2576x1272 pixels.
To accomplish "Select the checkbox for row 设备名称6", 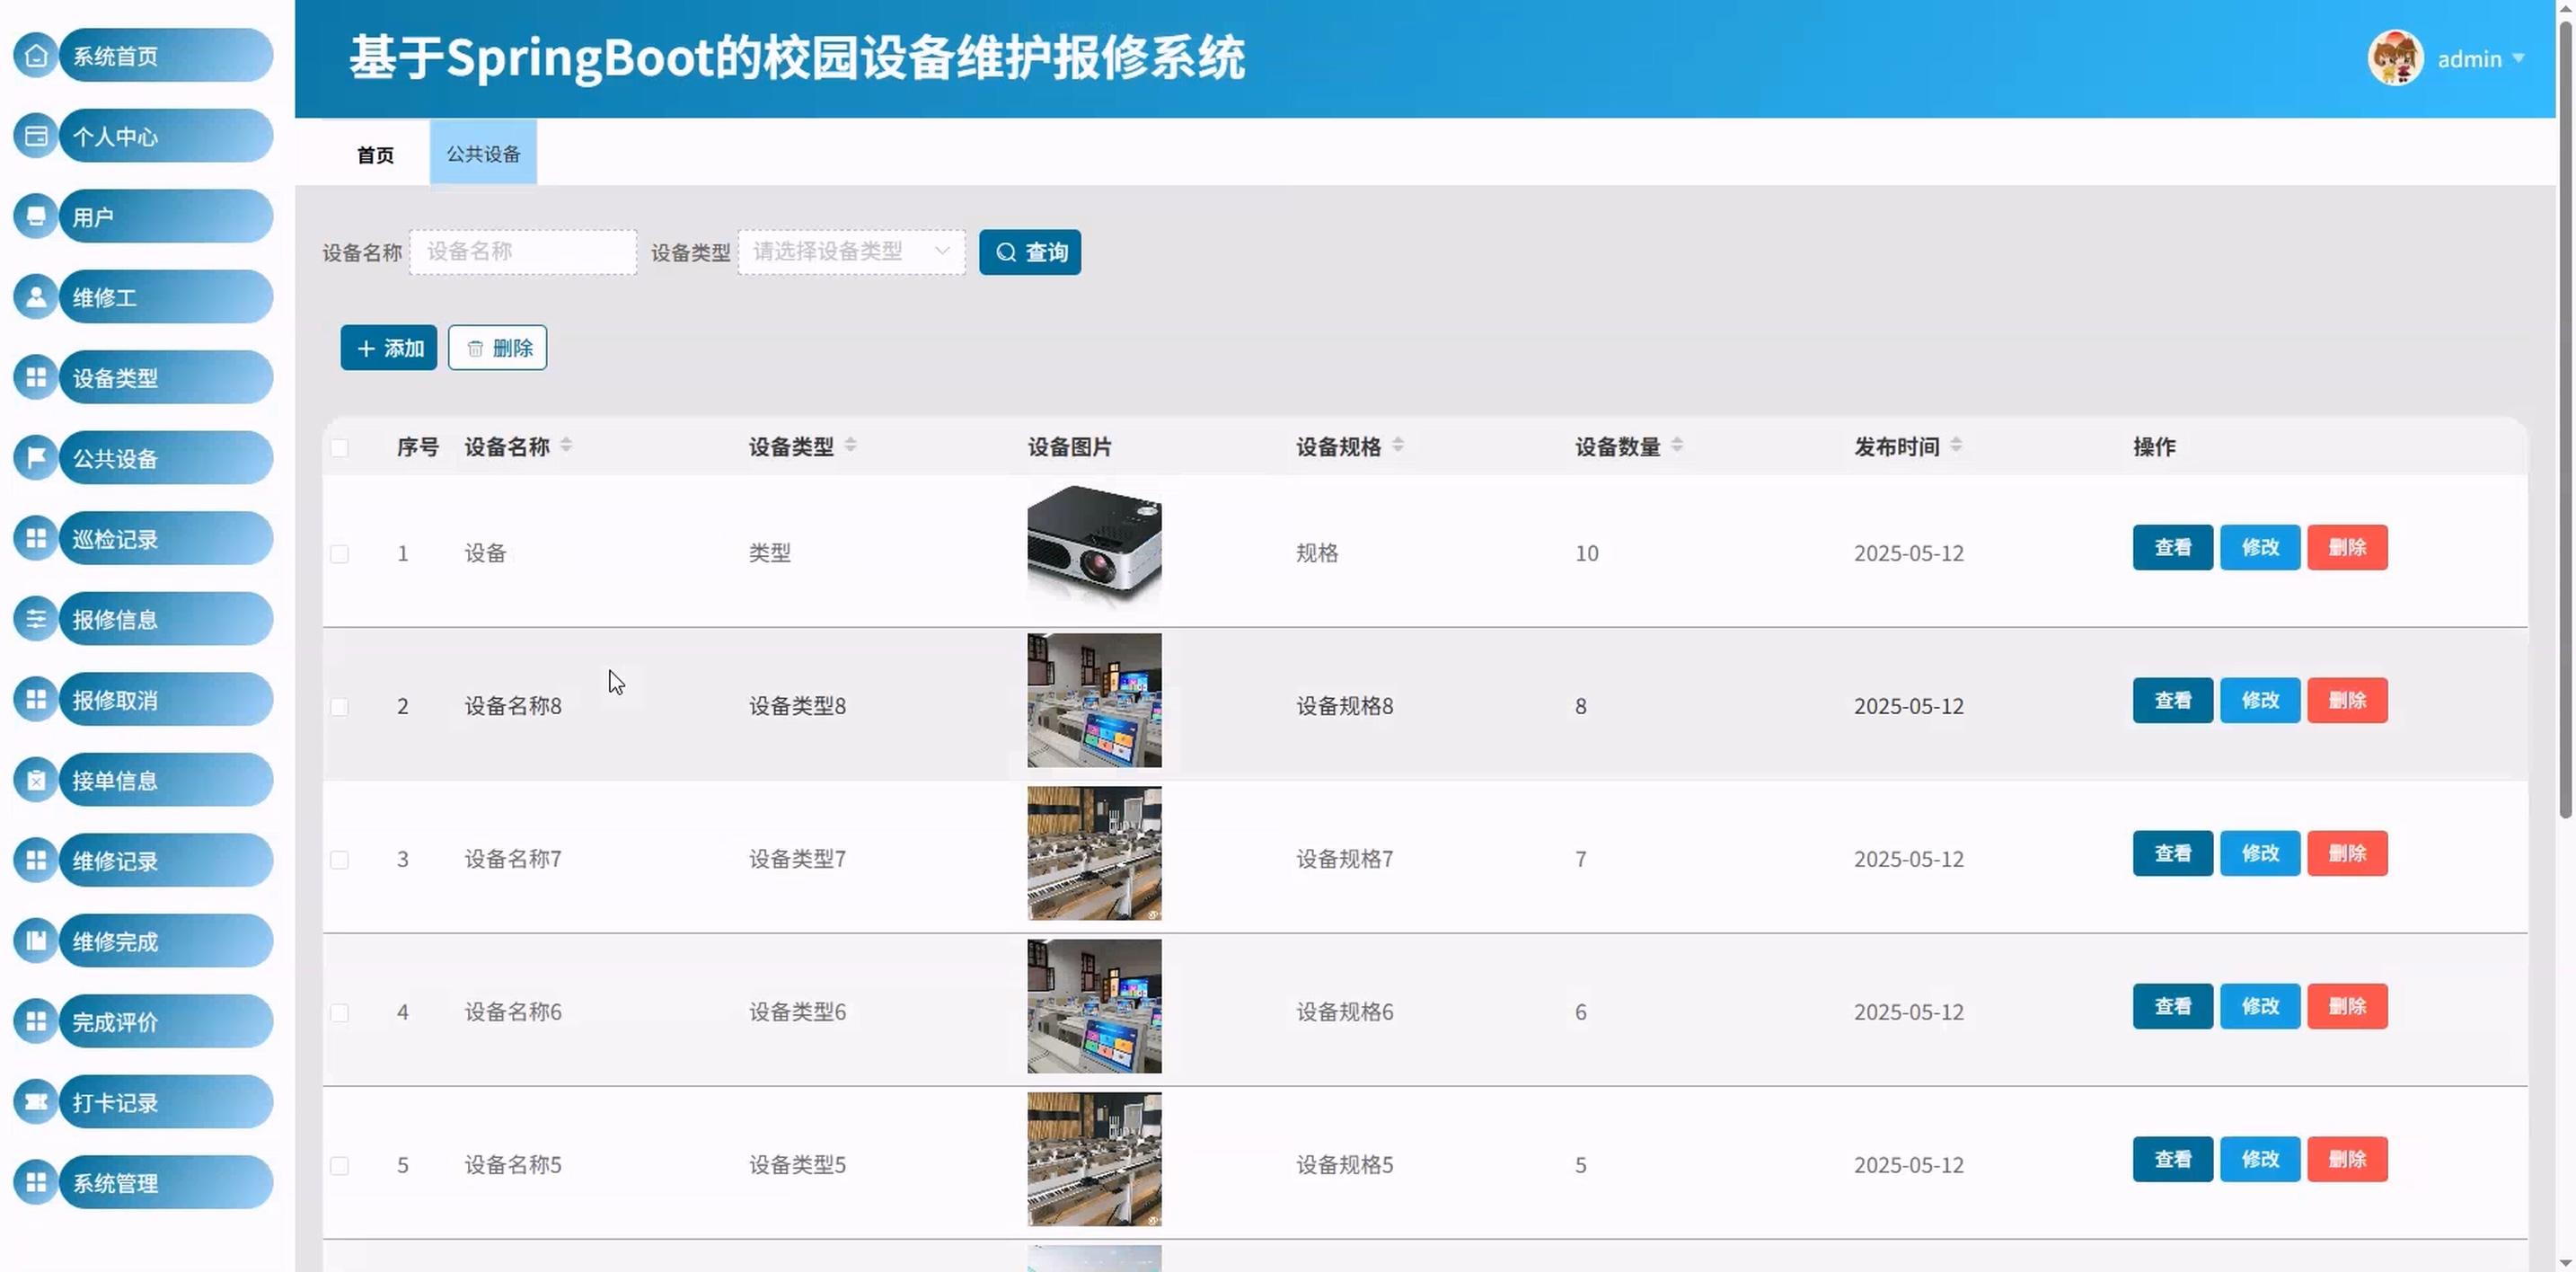I will (x=340, y=1013).
